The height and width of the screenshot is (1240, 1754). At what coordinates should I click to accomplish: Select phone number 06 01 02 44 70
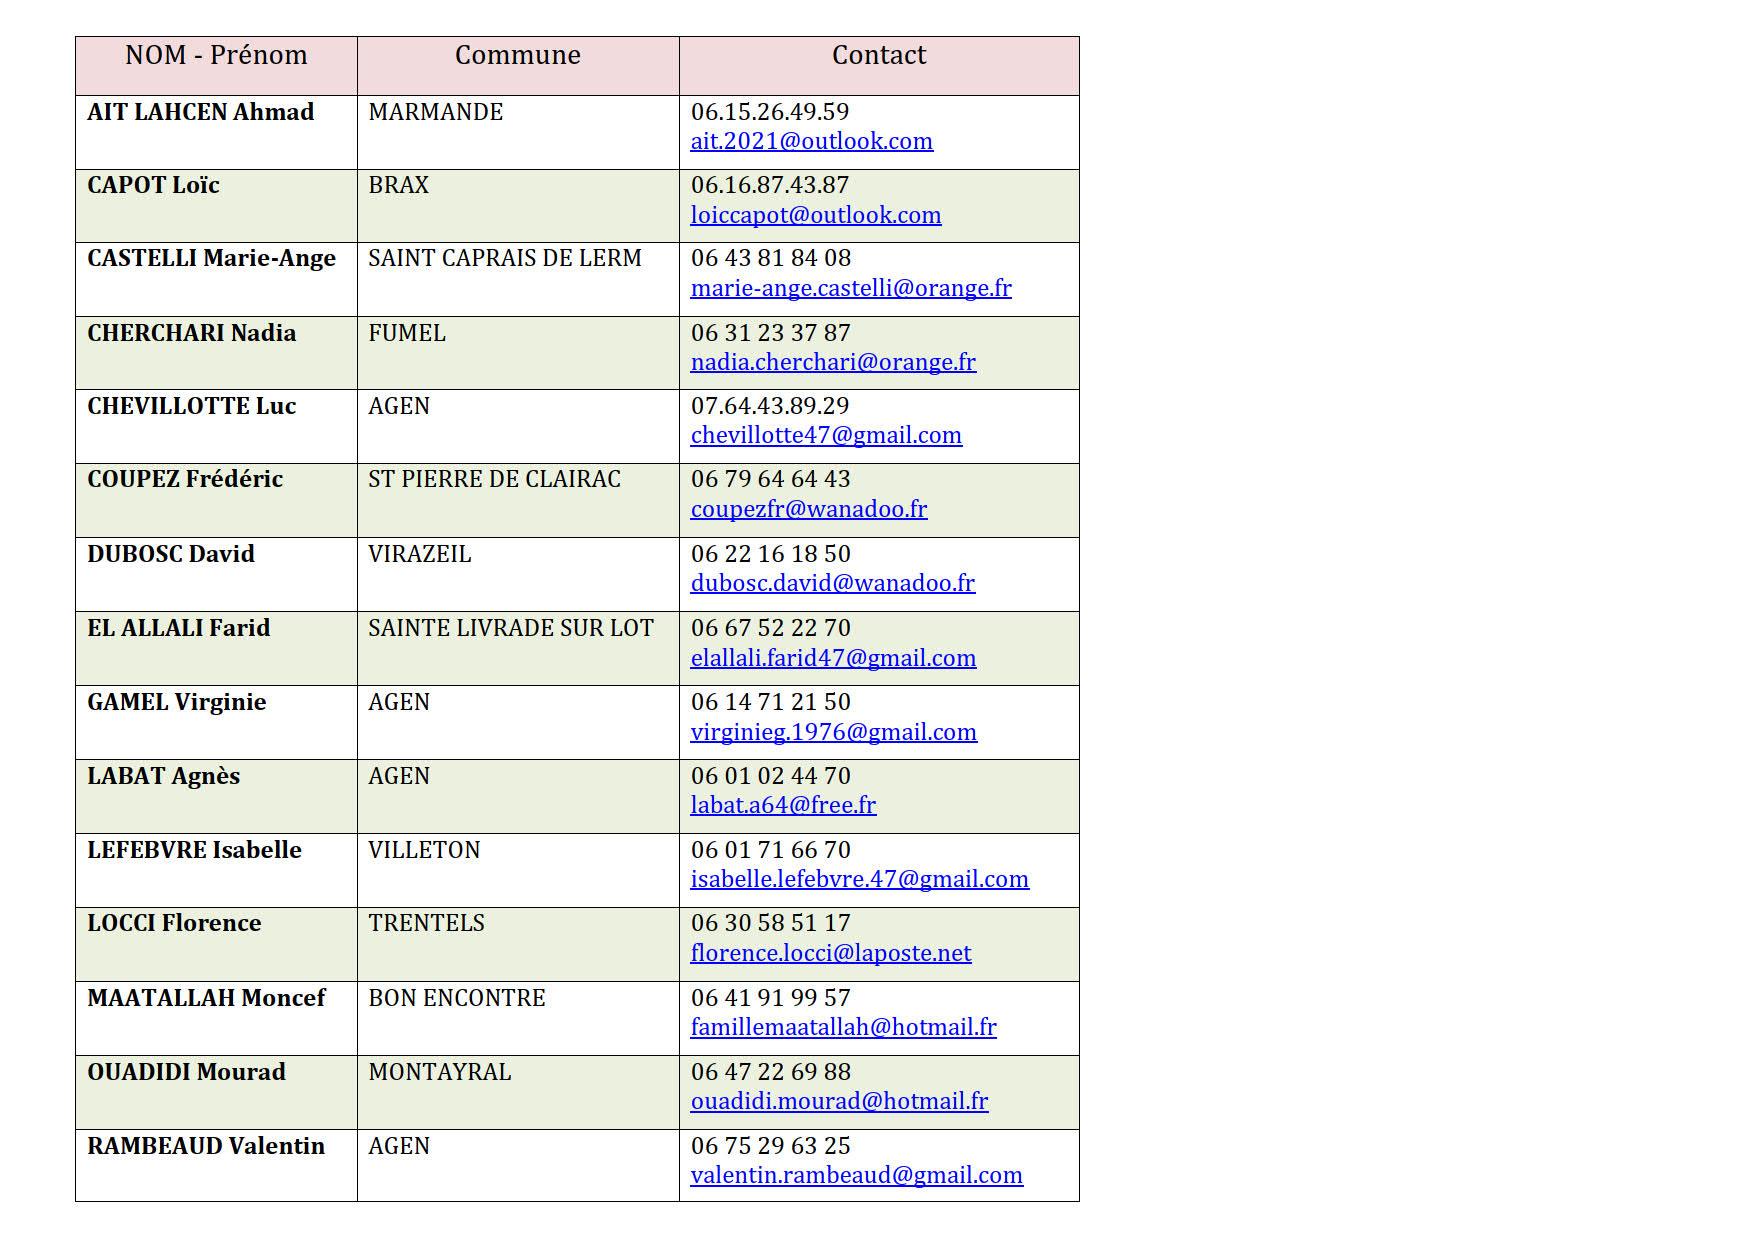770,776
